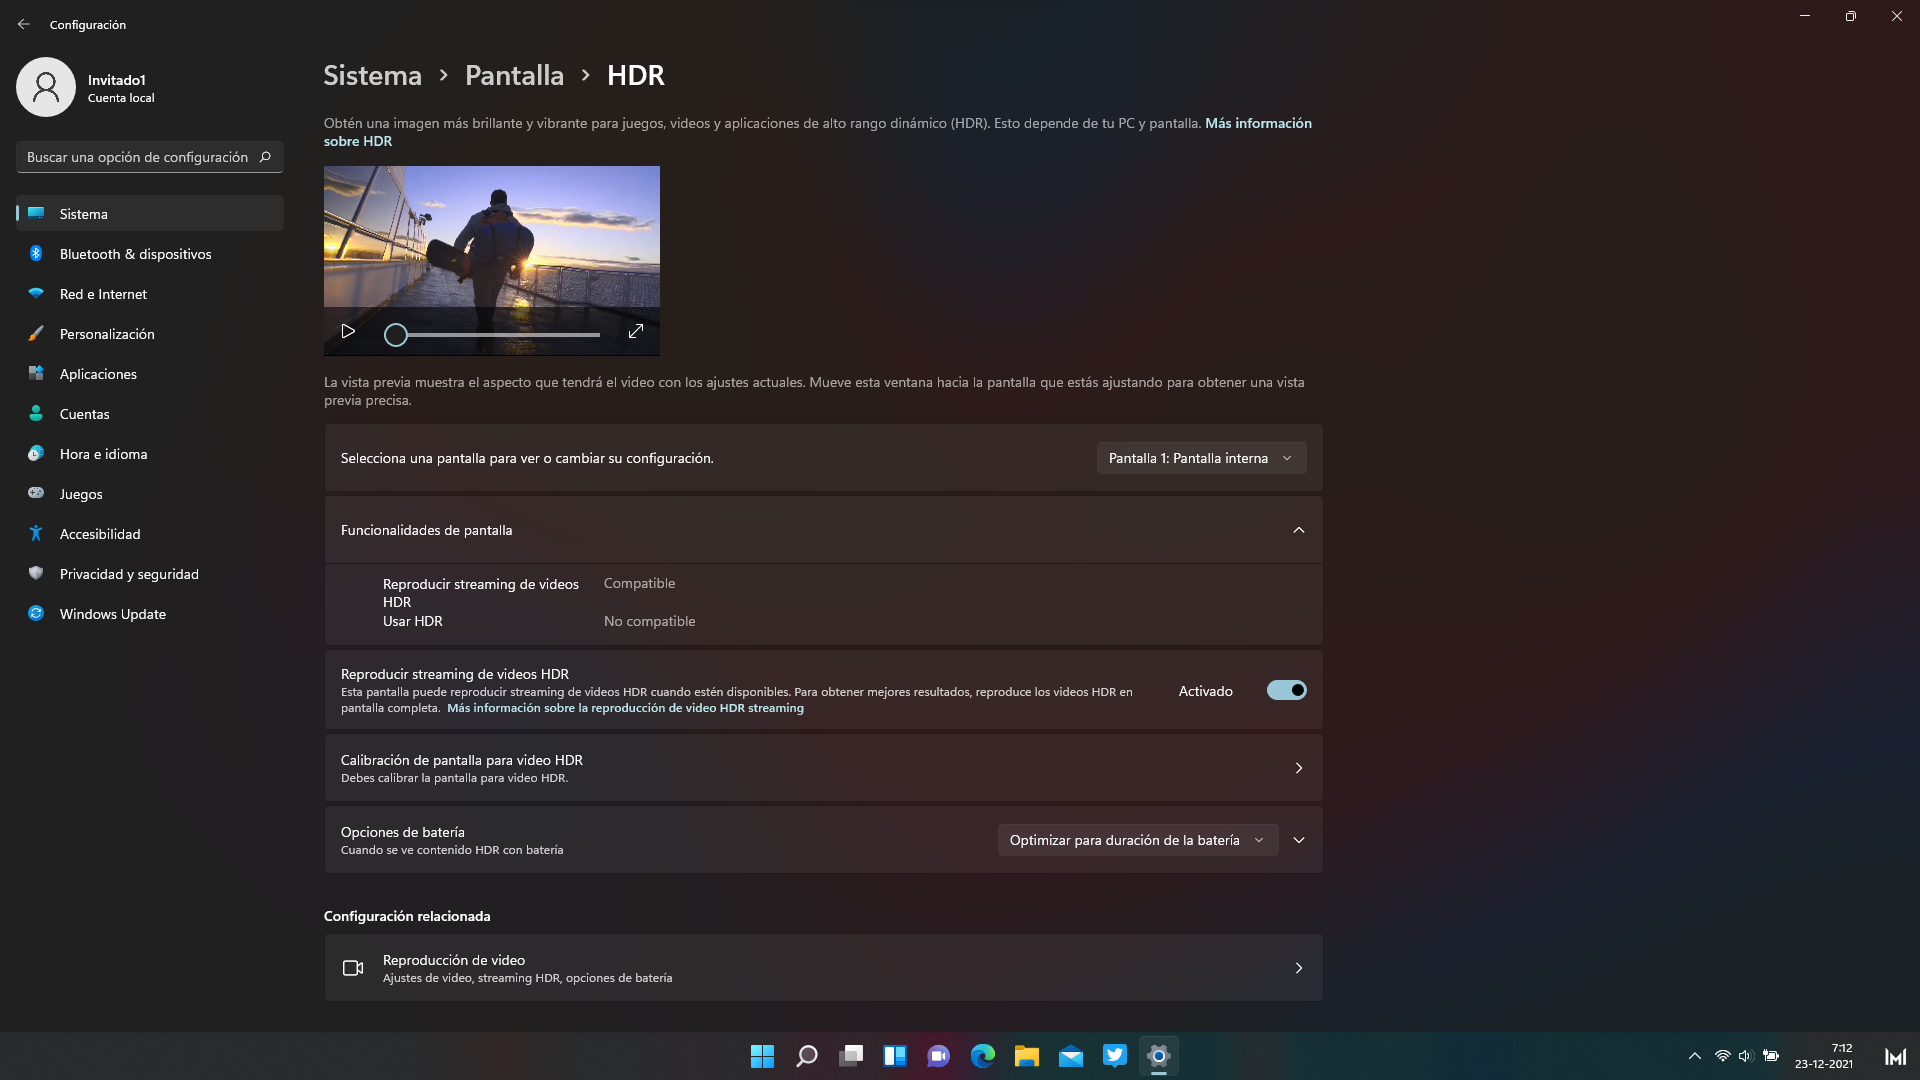
Task: Expand the Opciones de batería chevron
Action: [1298, 840]
